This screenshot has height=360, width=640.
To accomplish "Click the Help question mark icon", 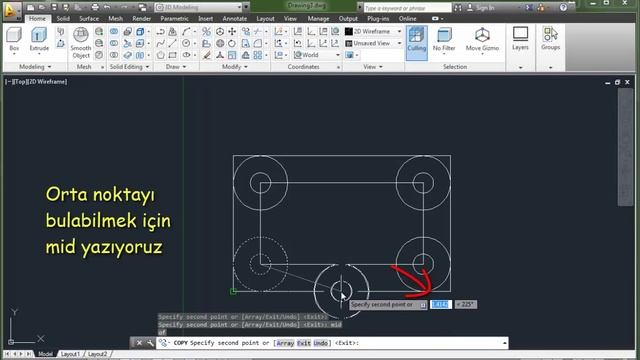I will (563, 7).
